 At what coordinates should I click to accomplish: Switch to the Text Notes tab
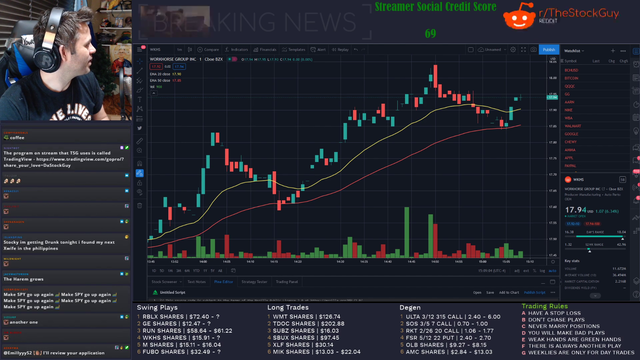[196, 282]
